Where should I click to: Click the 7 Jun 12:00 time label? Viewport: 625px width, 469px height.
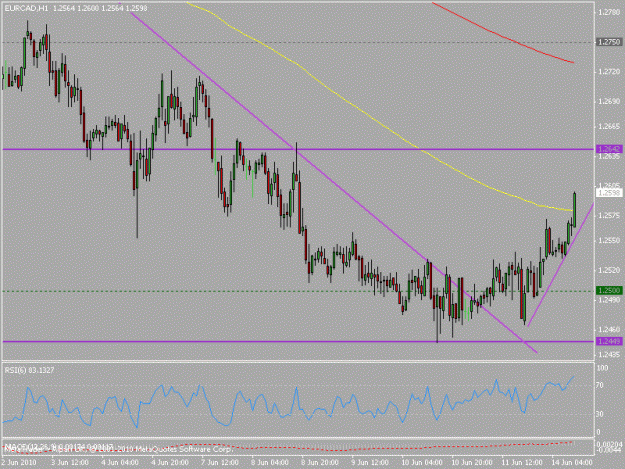click(x=220, y=463)
